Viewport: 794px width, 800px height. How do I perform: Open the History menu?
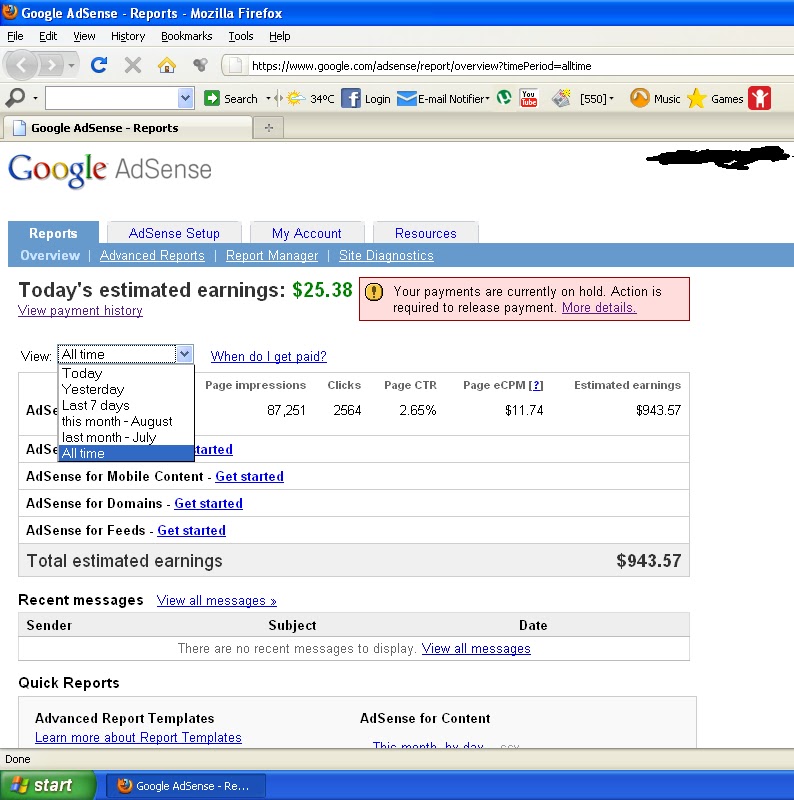128,36
